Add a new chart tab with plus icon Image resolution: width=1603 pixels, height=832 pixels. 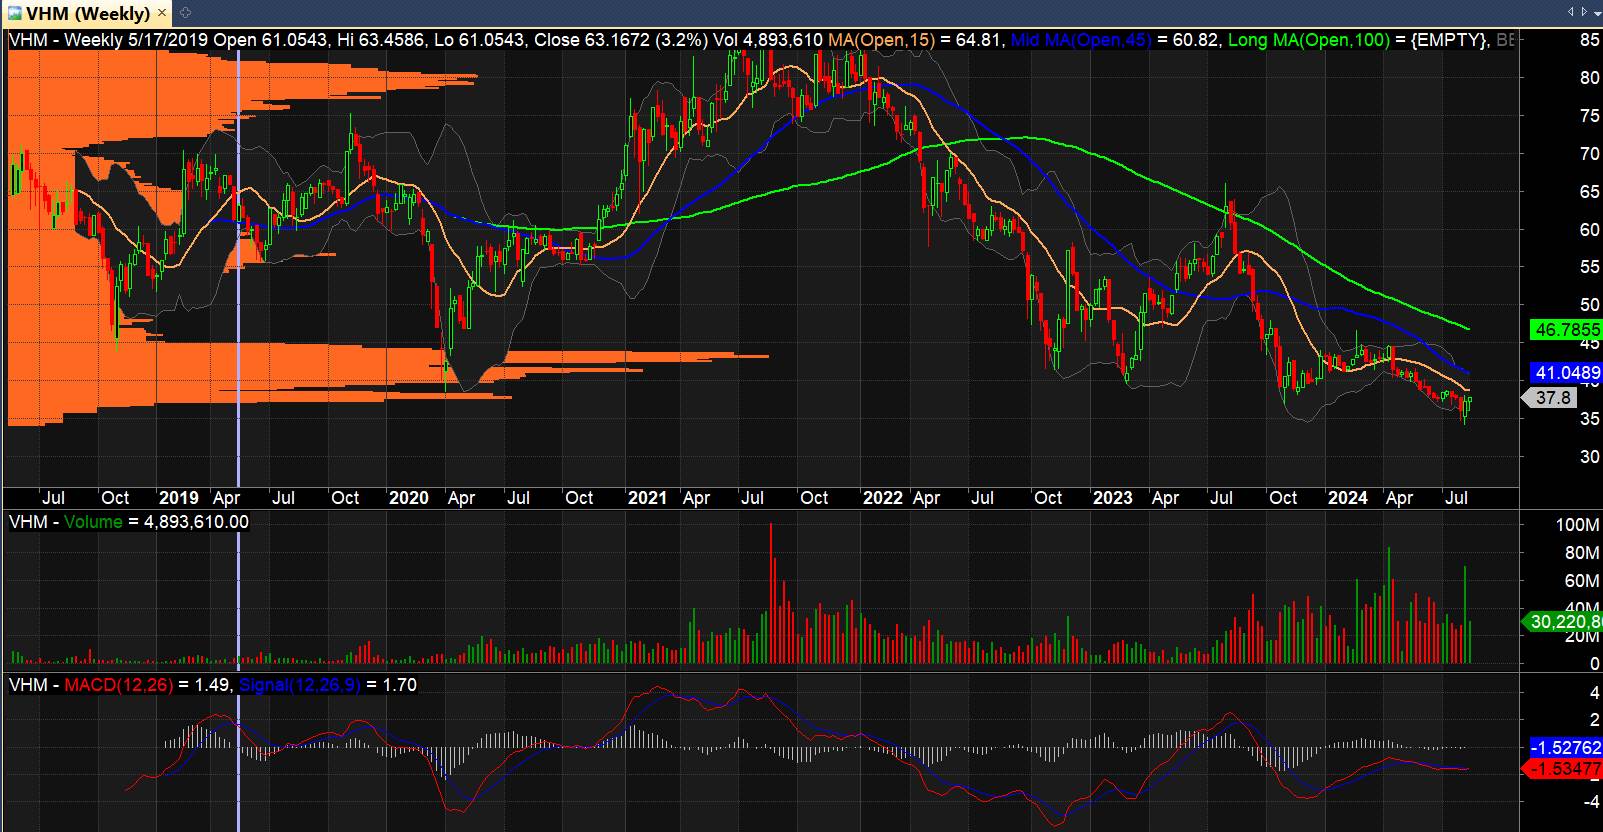click(x=186, y=13)
